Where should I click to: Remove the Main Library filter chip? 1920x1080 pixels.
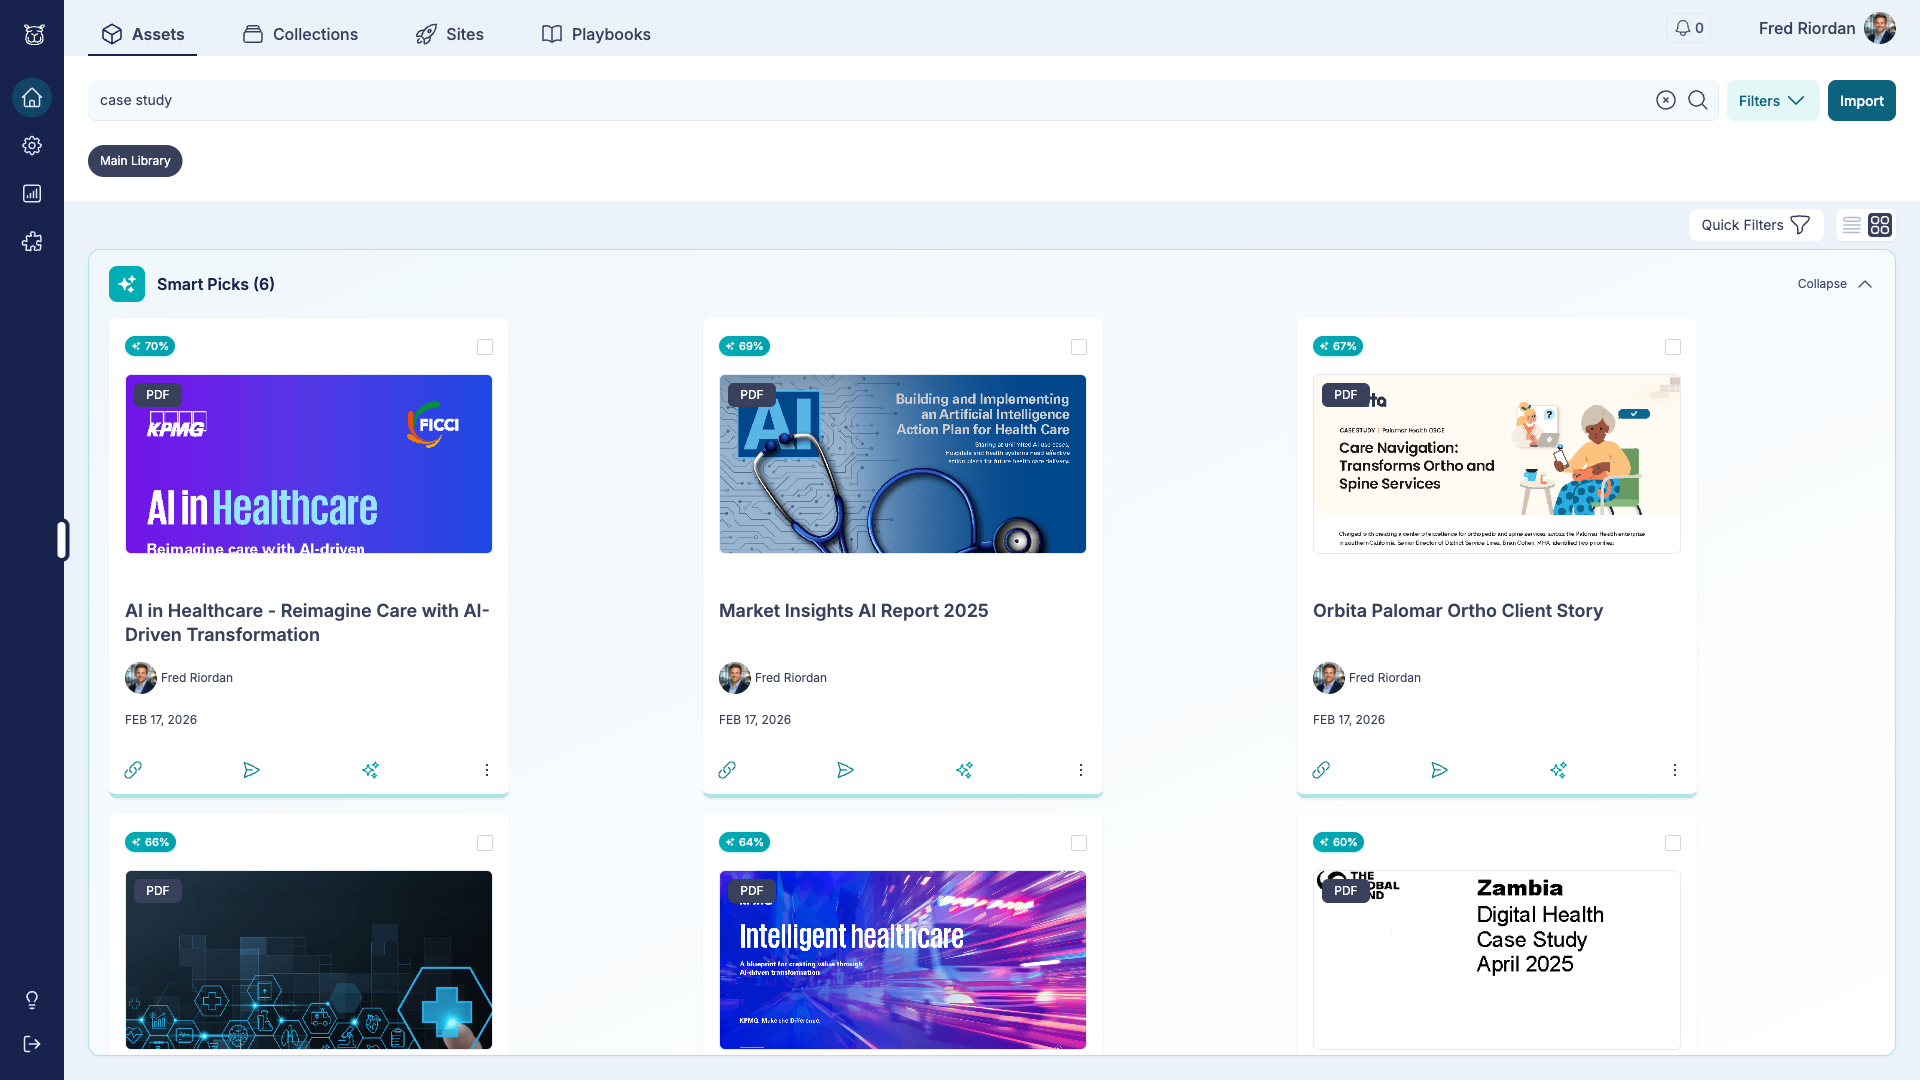(134, 160)
